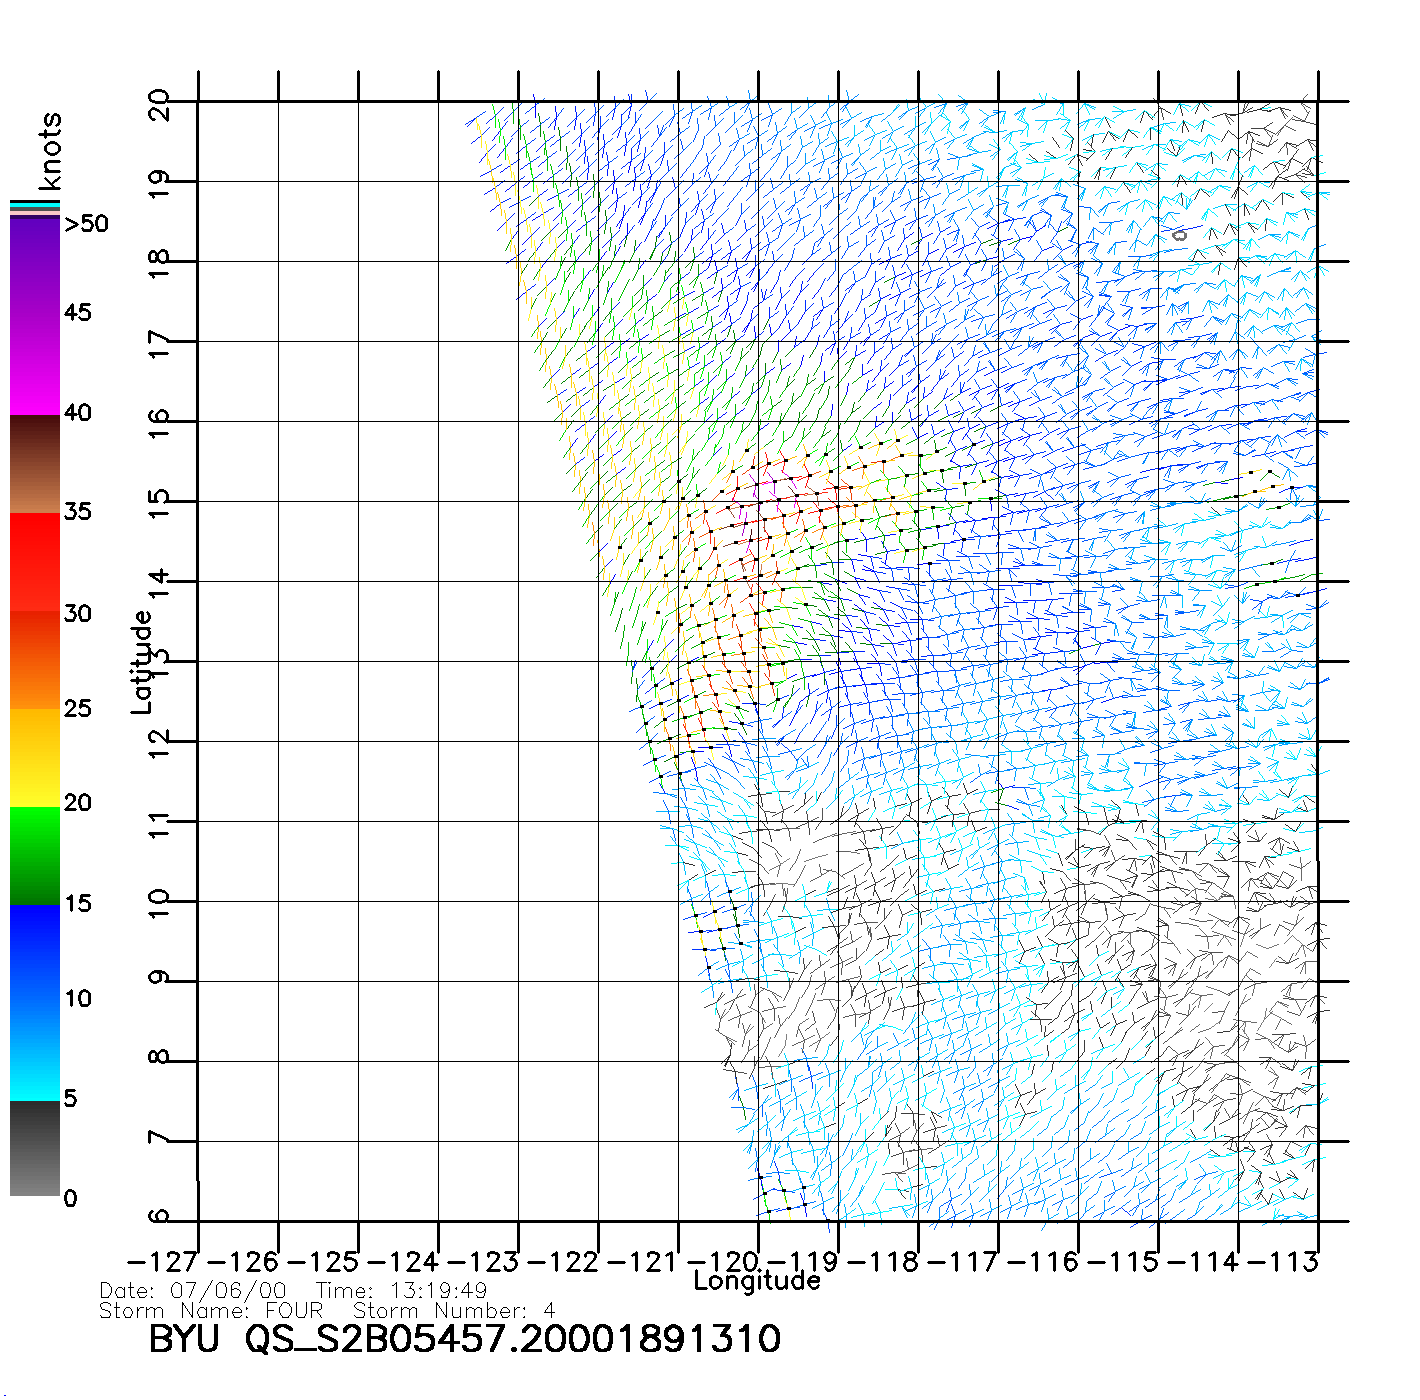Viewport: 1420px width, 1400px height.
Task: Click the "Storm Number: 4" text
Action: tap(453, 1311)
